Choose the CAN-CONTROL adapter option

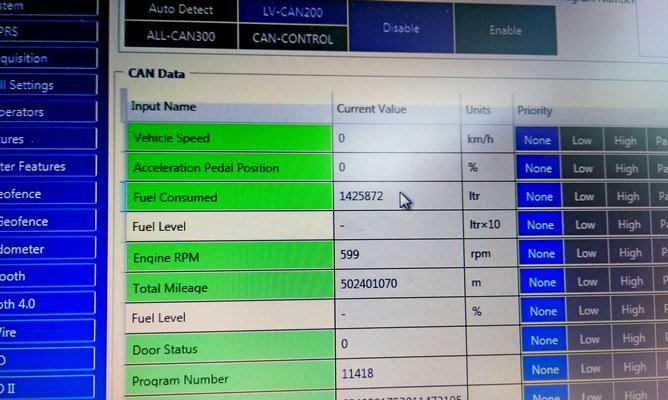(293, 39)
